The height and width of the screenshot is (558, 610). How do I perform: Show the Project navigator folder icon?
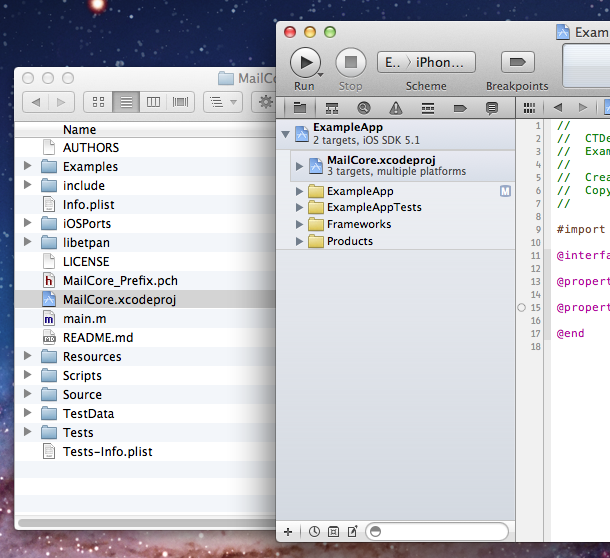300,108
